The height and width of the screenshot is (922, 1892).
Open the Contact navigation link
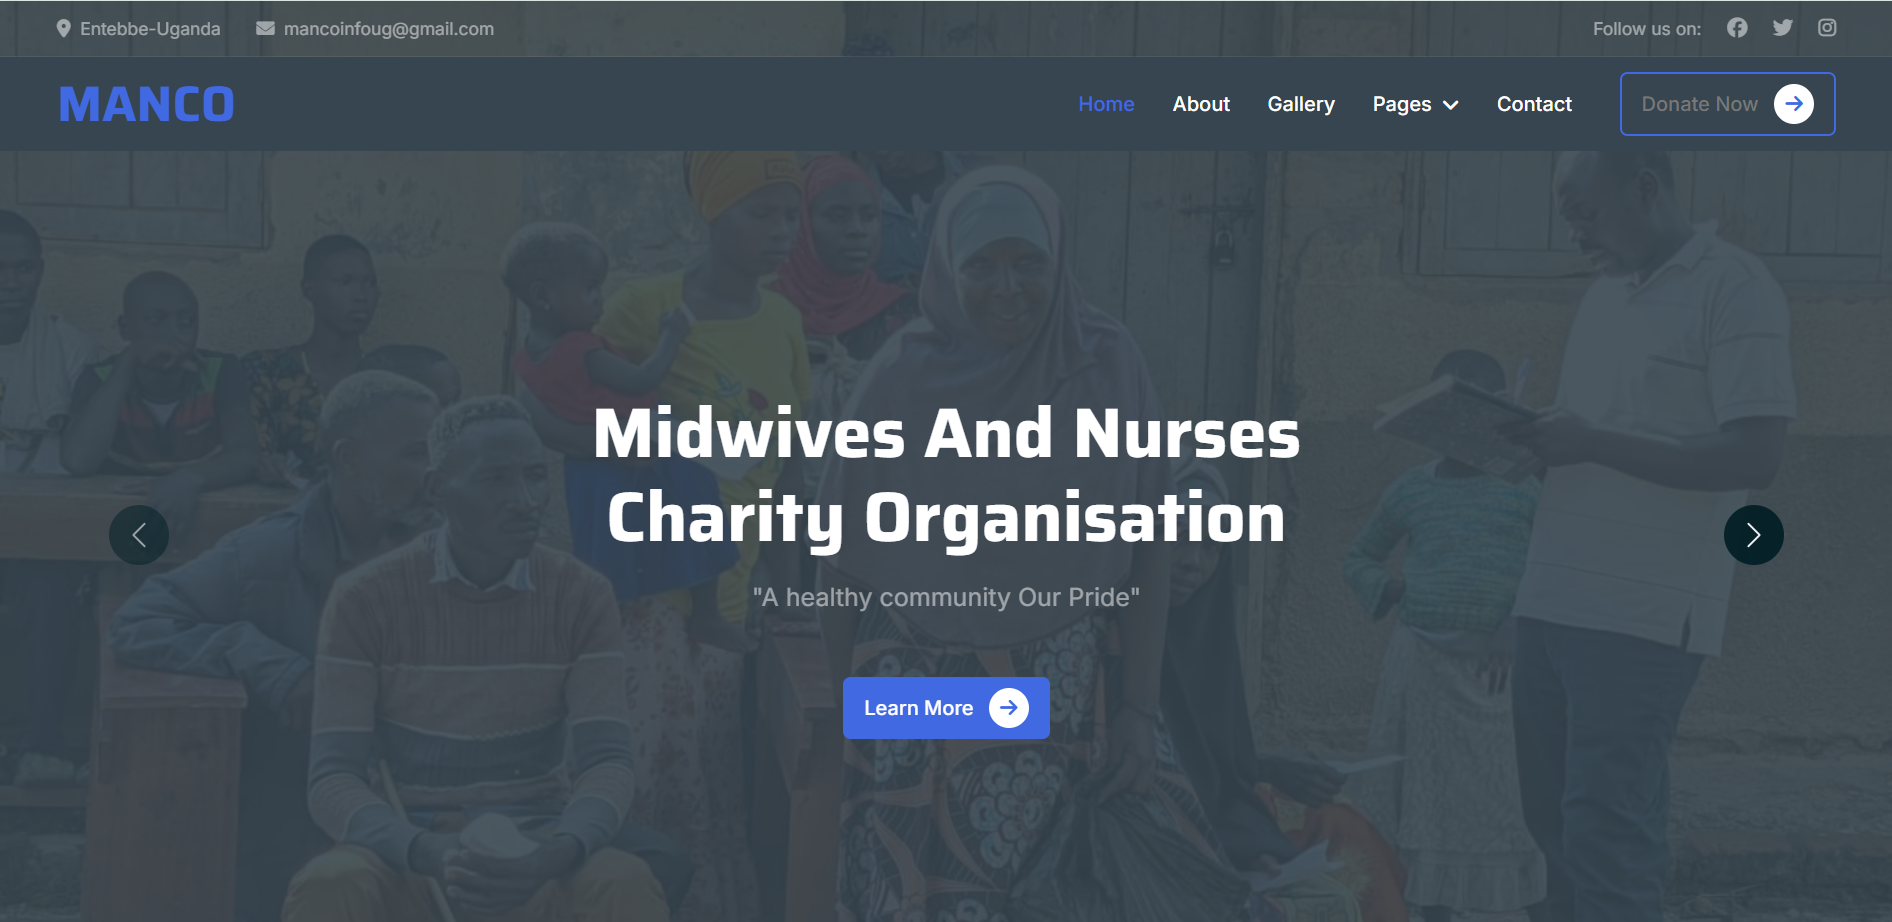tap(1534, 104)
